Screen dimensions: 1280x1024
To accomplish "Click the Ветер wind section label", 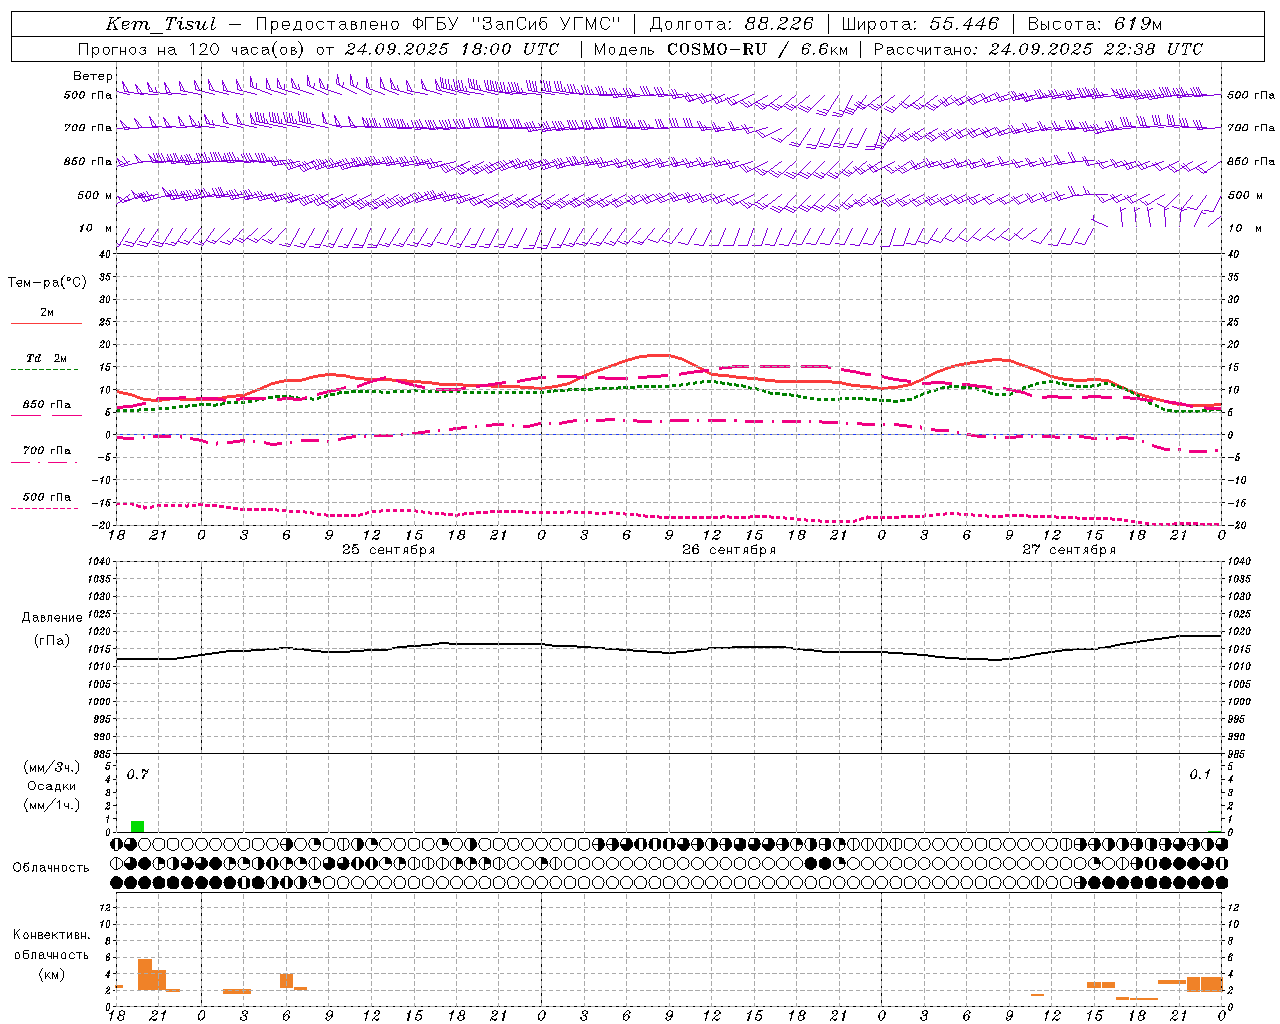I will point(92,76).
